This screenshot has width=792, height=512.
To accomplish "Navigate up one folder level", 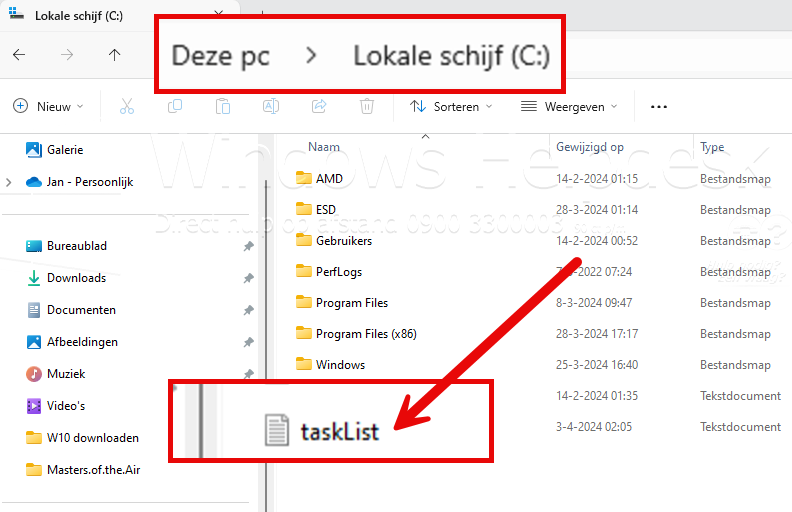I will 115,55.
